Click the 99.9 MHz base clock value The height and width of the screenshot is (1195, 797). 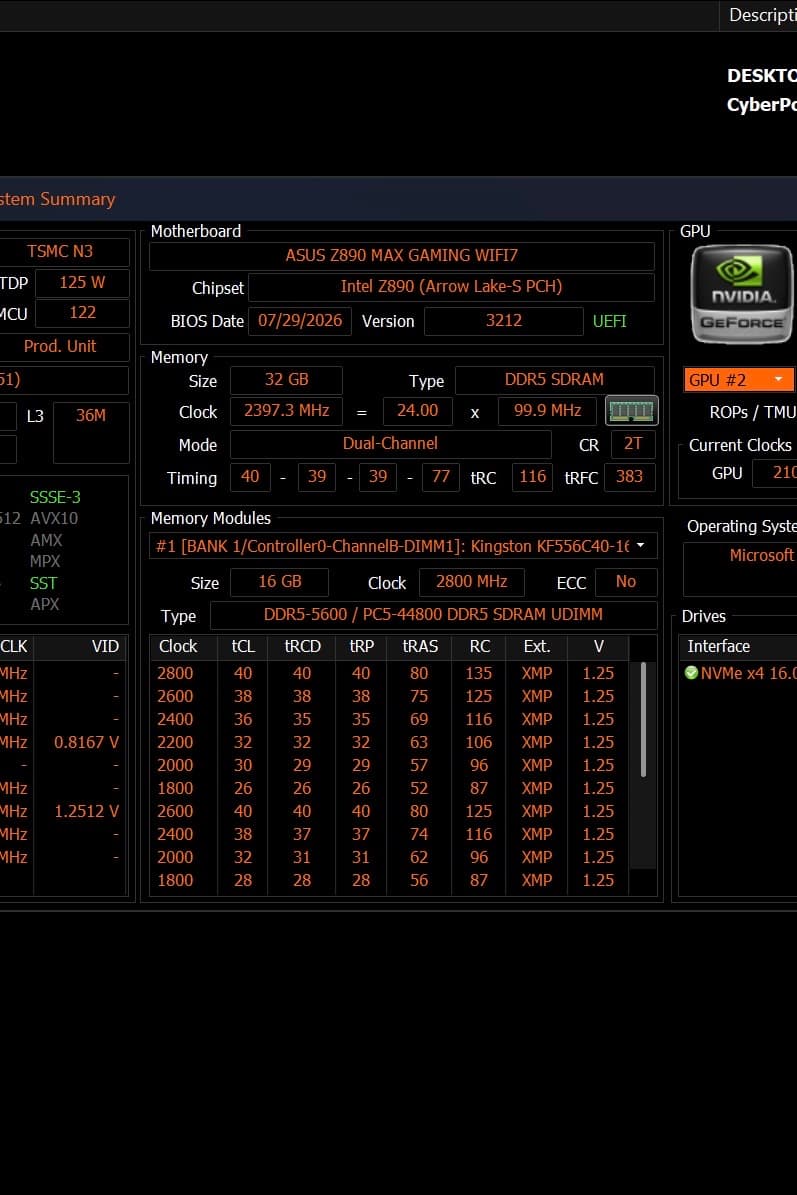click(x=548, y=411)
